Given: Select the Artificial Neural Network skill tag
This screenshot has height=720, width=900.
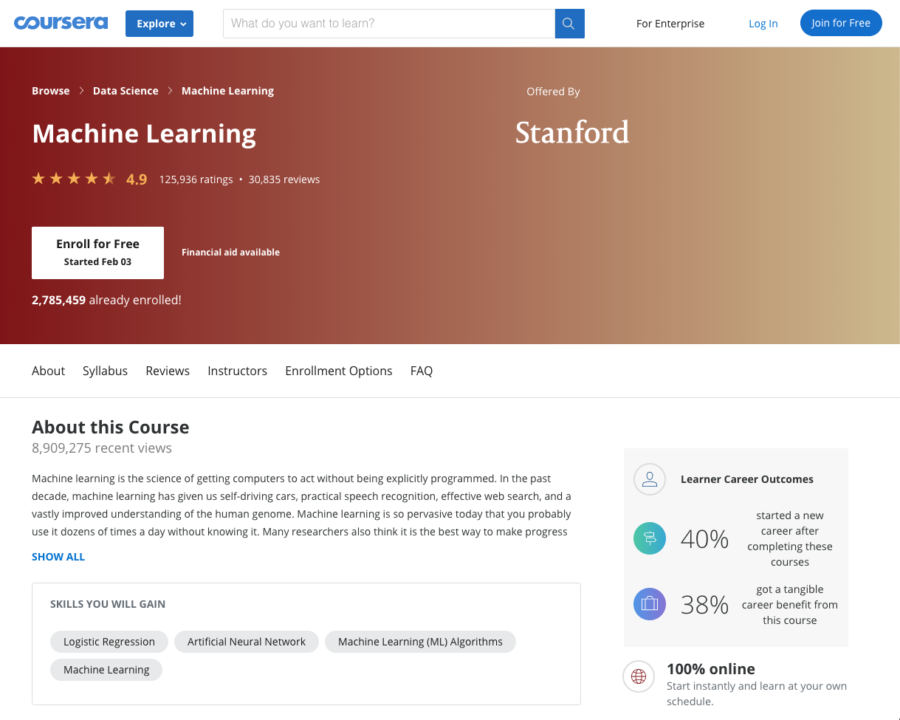Looking at the screenshot, I should point(246,641).
